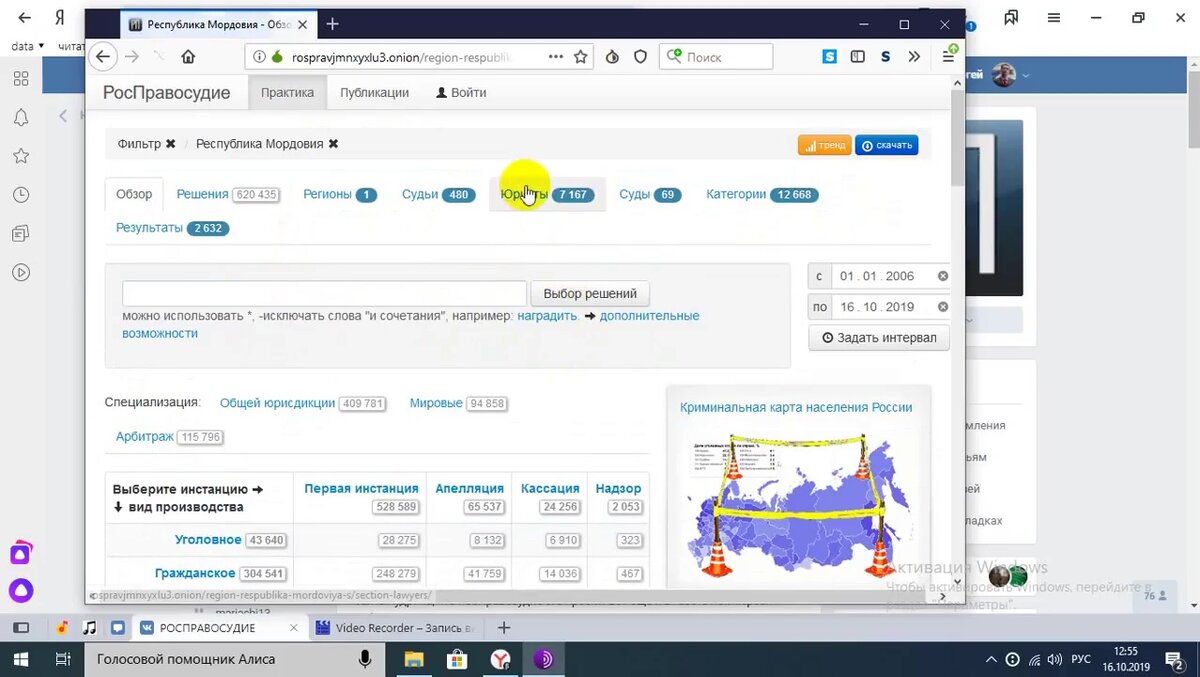Click the decision search text field
The height and width of the screenshot is (677, 1200).
coord(324,294)
